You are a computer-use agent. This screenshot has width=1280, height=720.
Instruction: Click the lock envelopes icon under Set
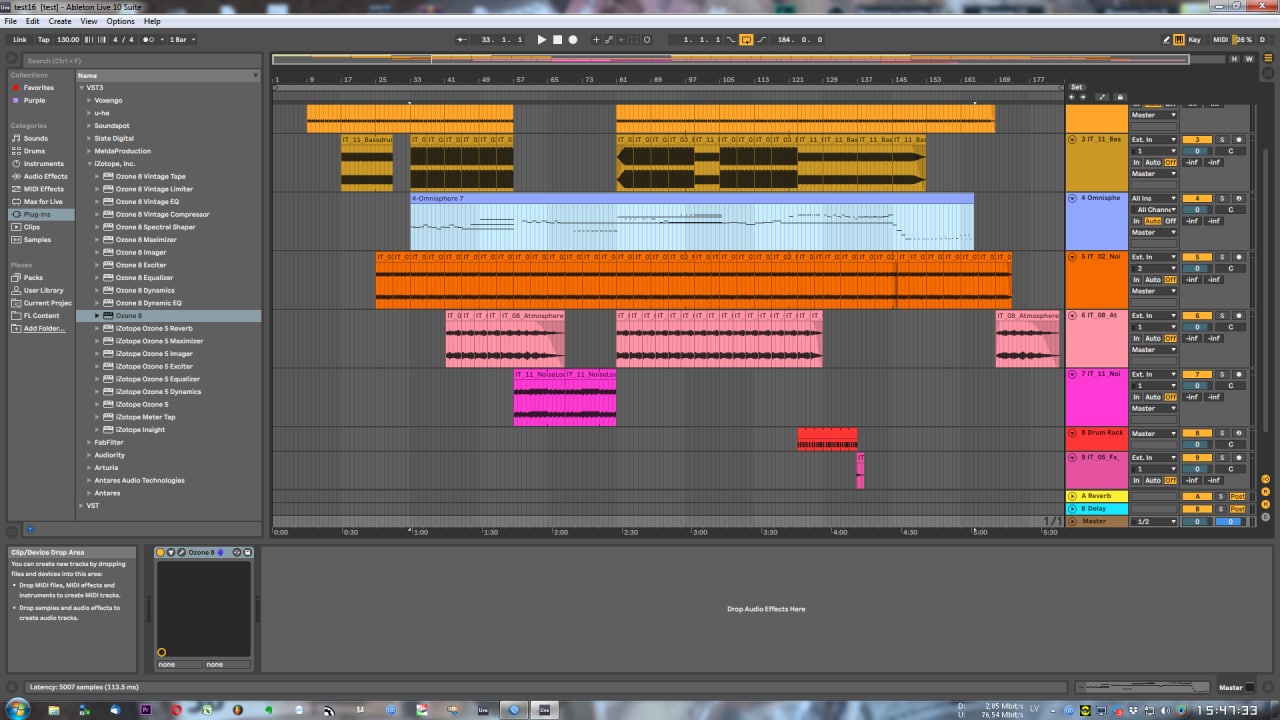(x=1119, y=97)
